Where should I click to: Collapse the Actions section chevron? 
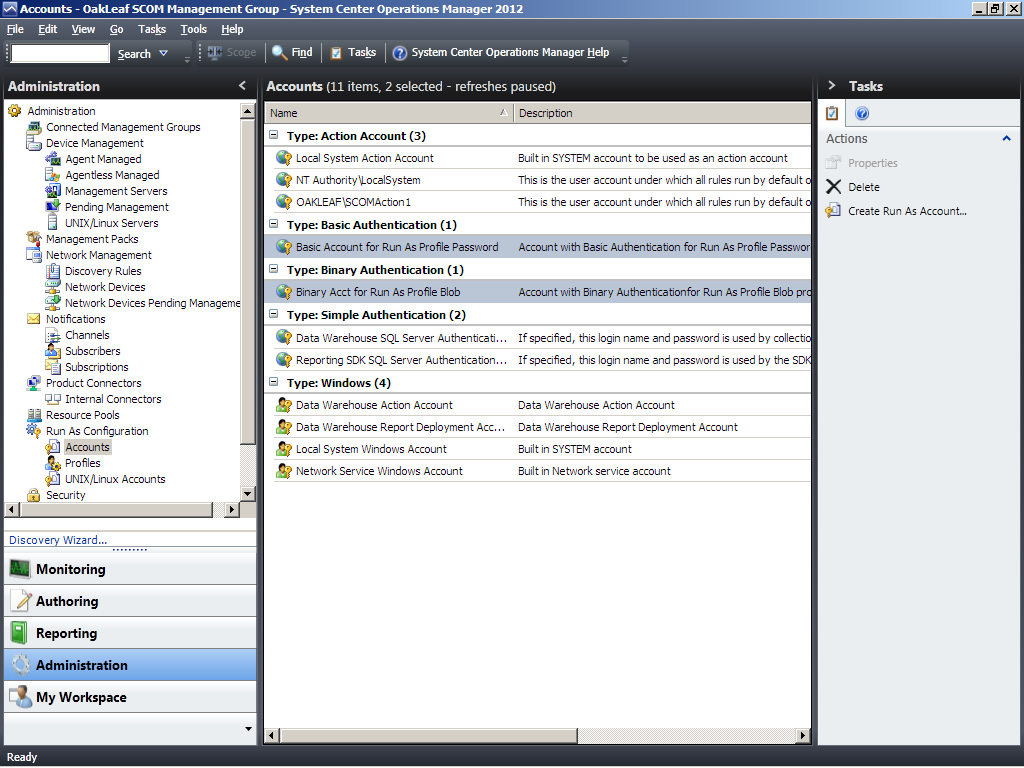click(1006, 138)
